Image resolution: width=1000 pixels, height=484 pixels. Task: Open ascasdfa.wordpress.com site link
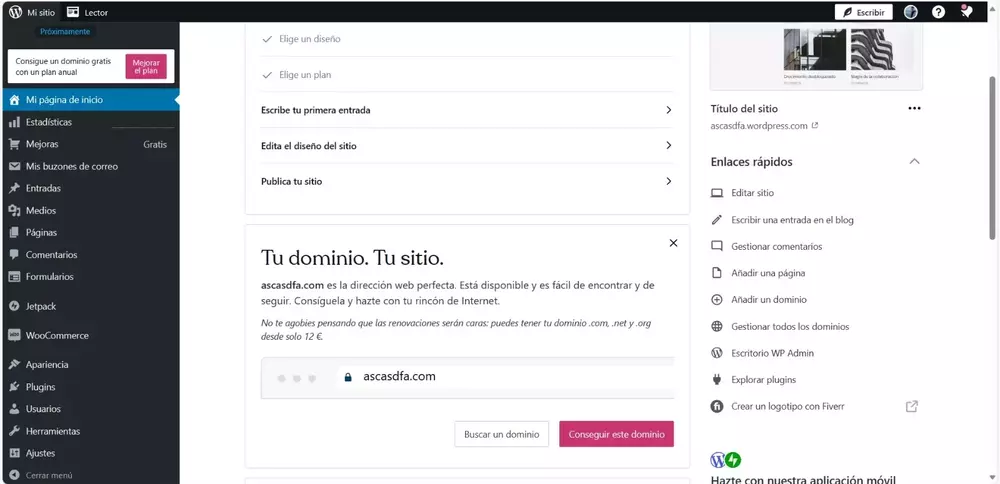click(x=764, y=126)
